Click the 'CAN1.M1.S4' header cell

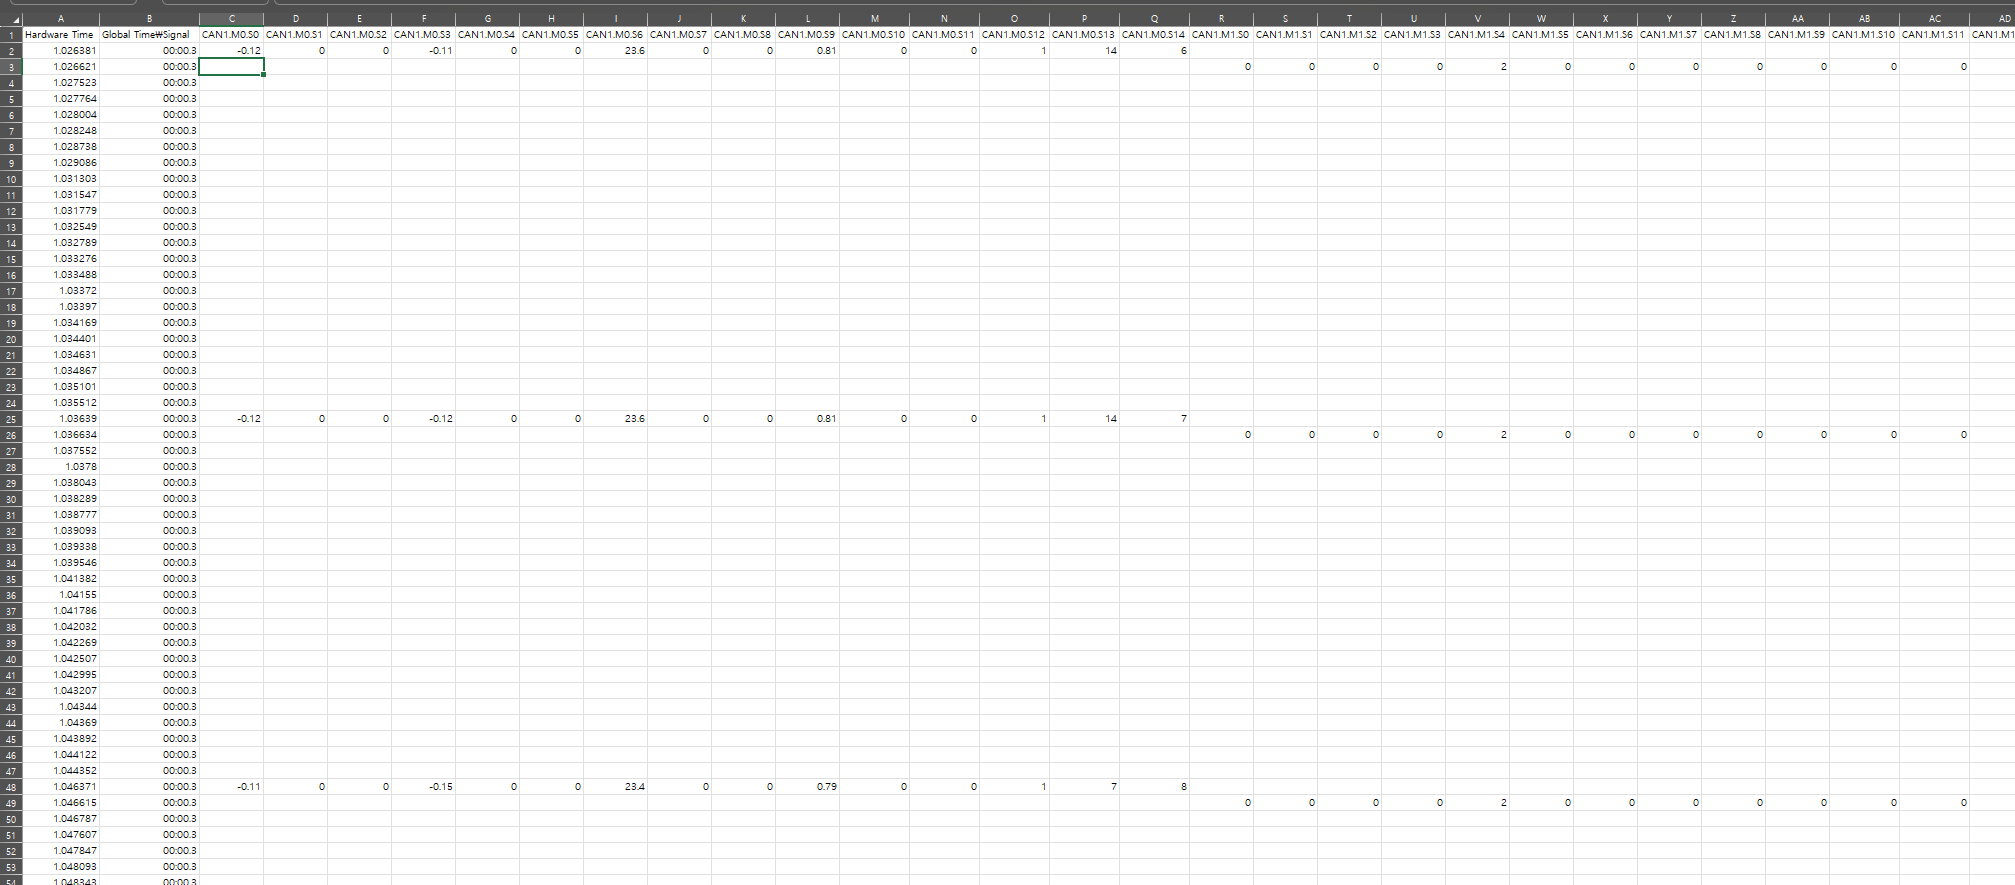point(1478,35)
